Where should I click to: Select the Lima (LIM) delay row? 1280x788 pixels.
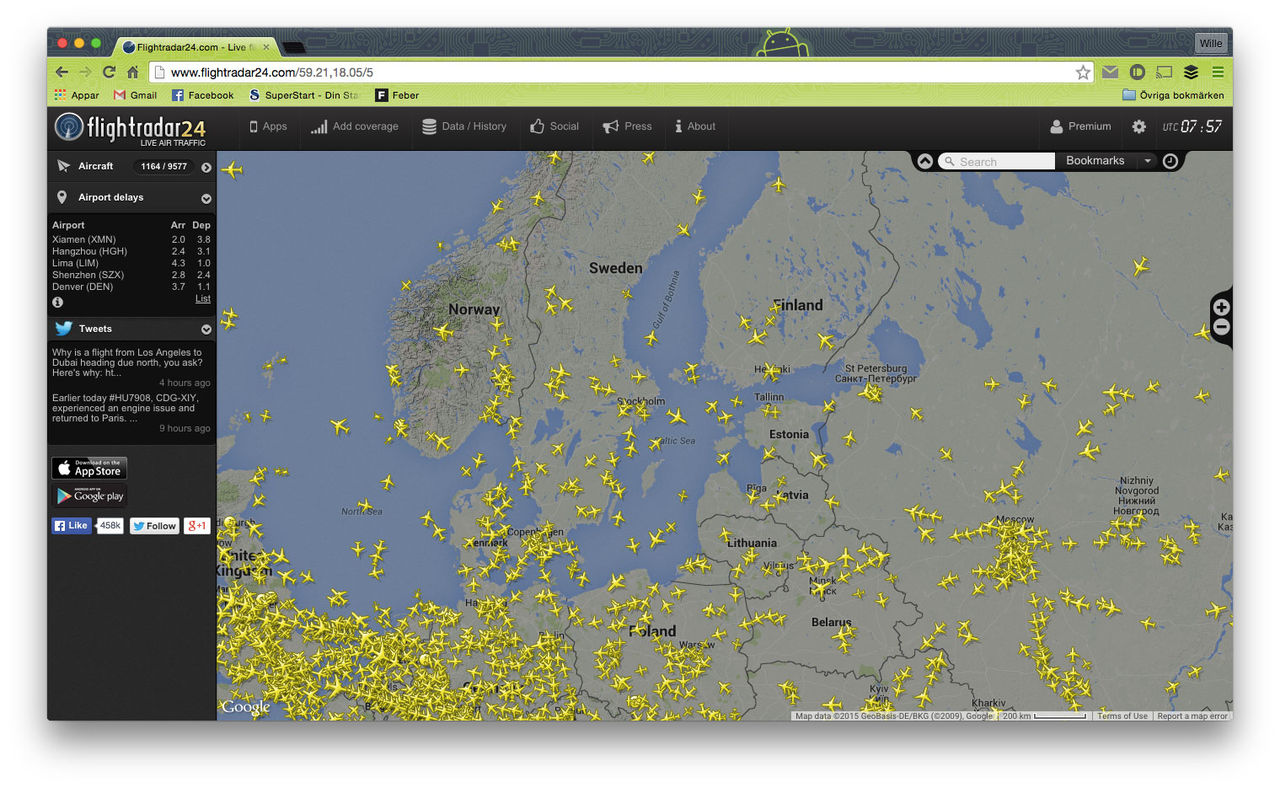tap(131, 263)
